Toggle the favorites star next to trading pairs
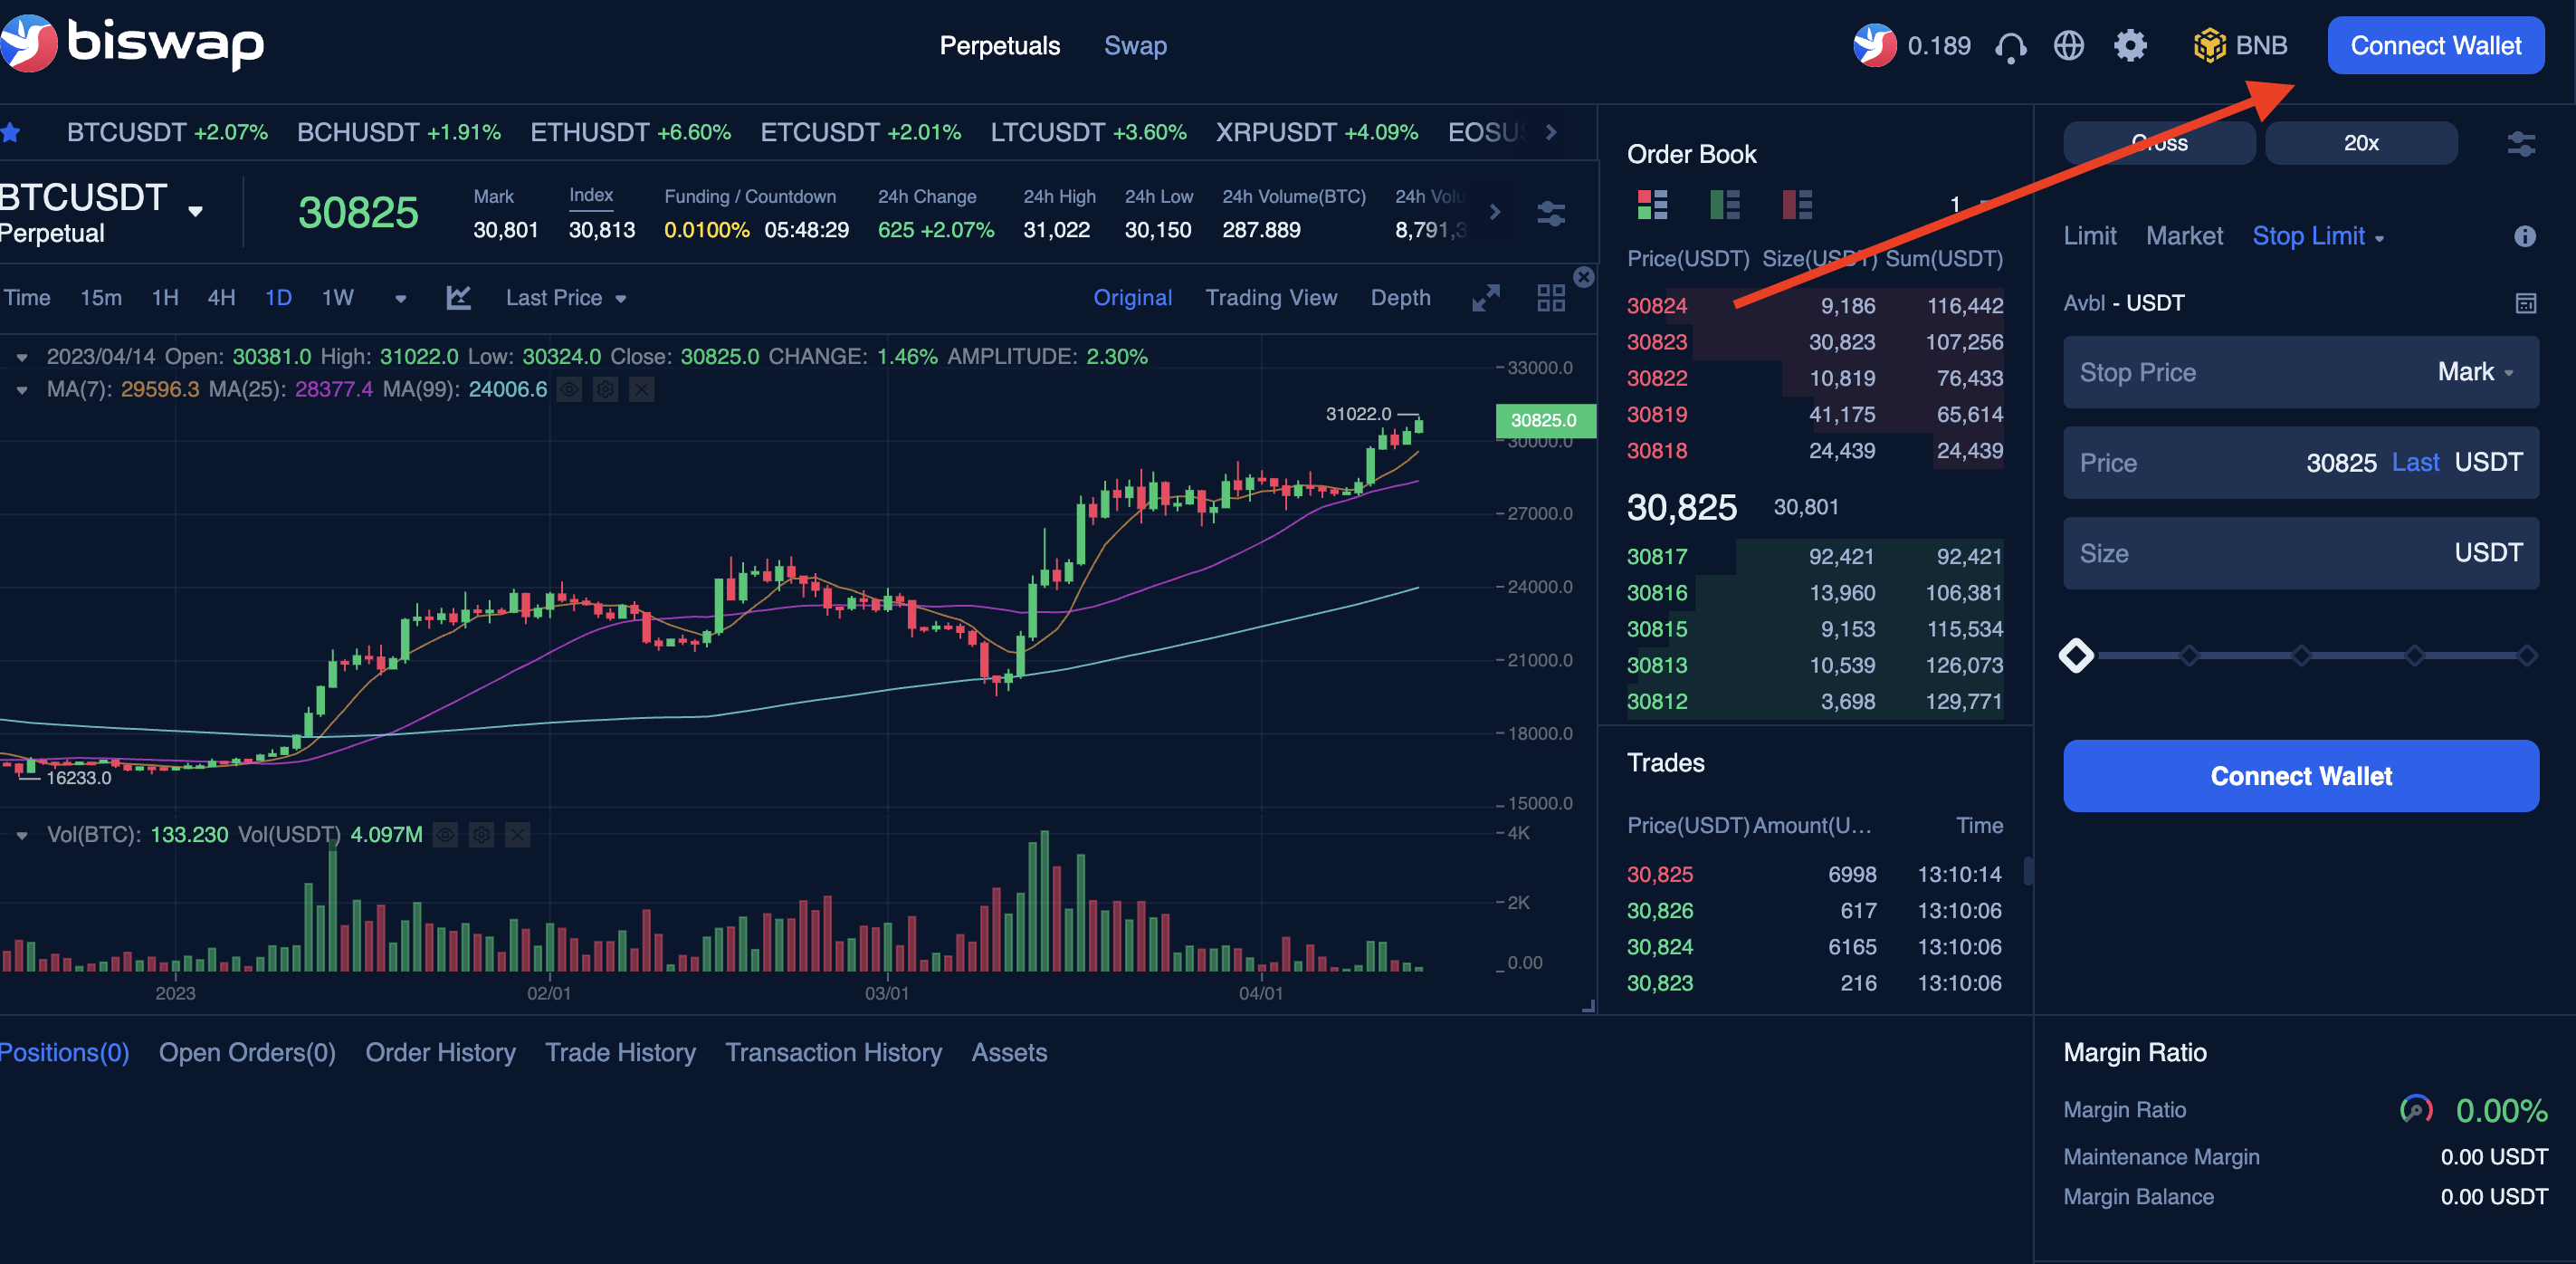2576x1264 pixels. 12,131
